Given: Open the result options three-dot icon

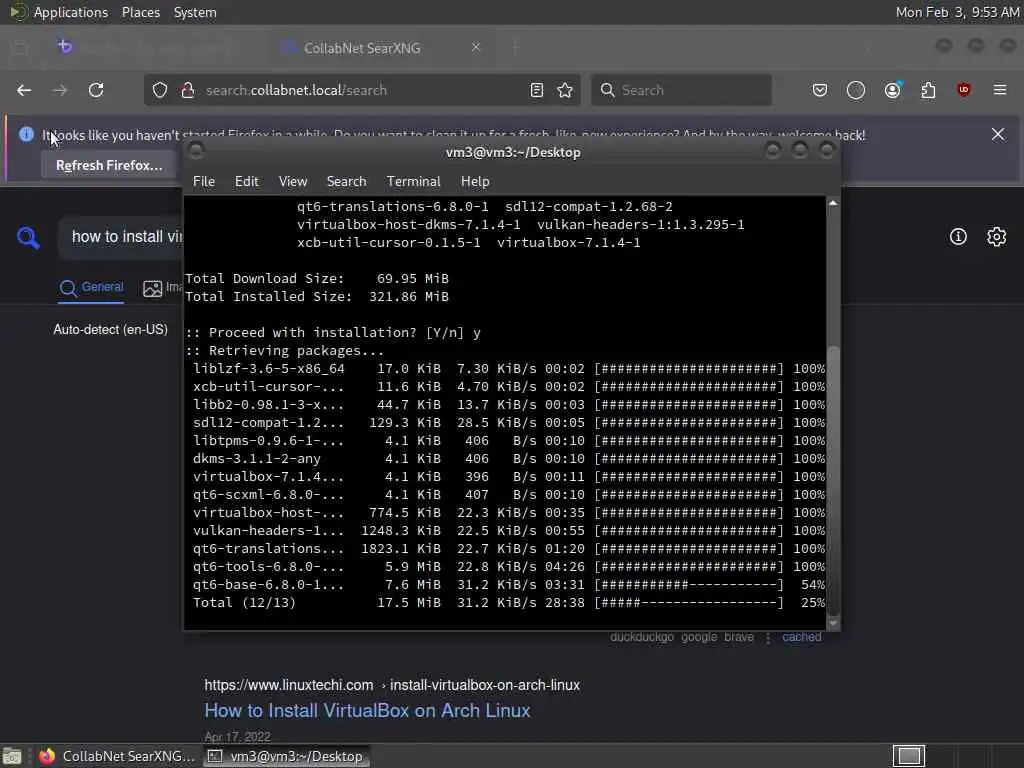Looking at the screenshot, I should pyautogui.click(x=768, y=637).
